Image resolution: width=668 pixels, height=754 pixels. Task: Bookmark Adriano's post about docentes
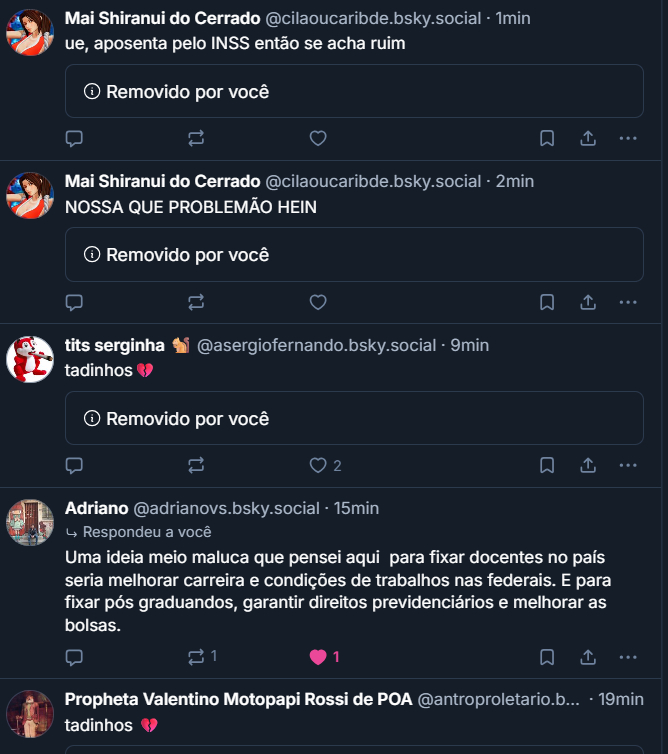(547, 657)
